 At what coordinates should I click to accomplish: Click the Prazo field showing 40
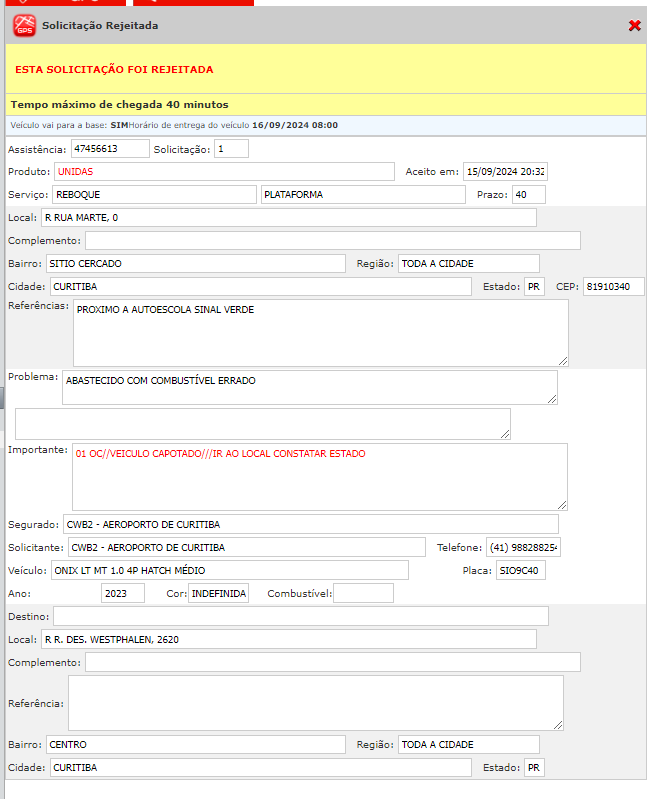click(528, 195)
